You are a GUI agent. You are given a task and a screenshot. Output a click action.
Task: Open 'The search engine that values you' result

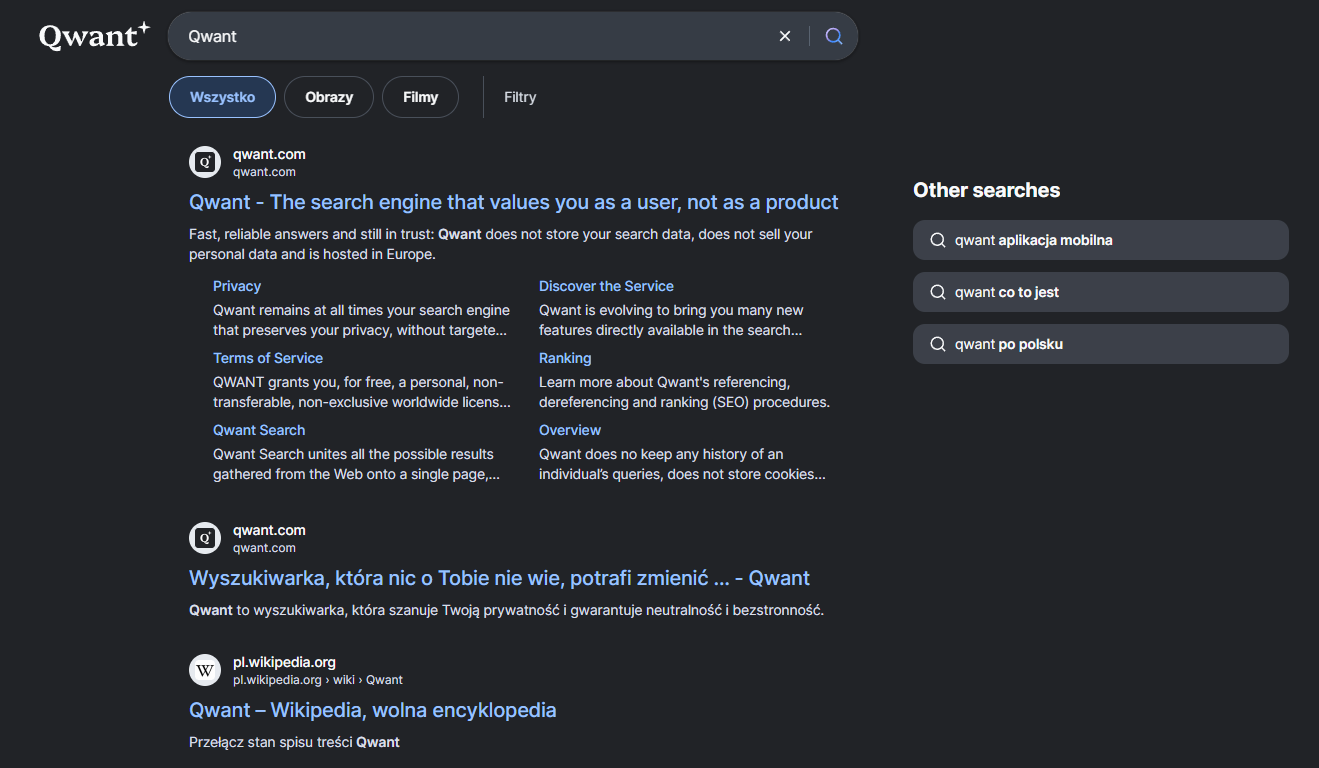(x=514, y=202)
